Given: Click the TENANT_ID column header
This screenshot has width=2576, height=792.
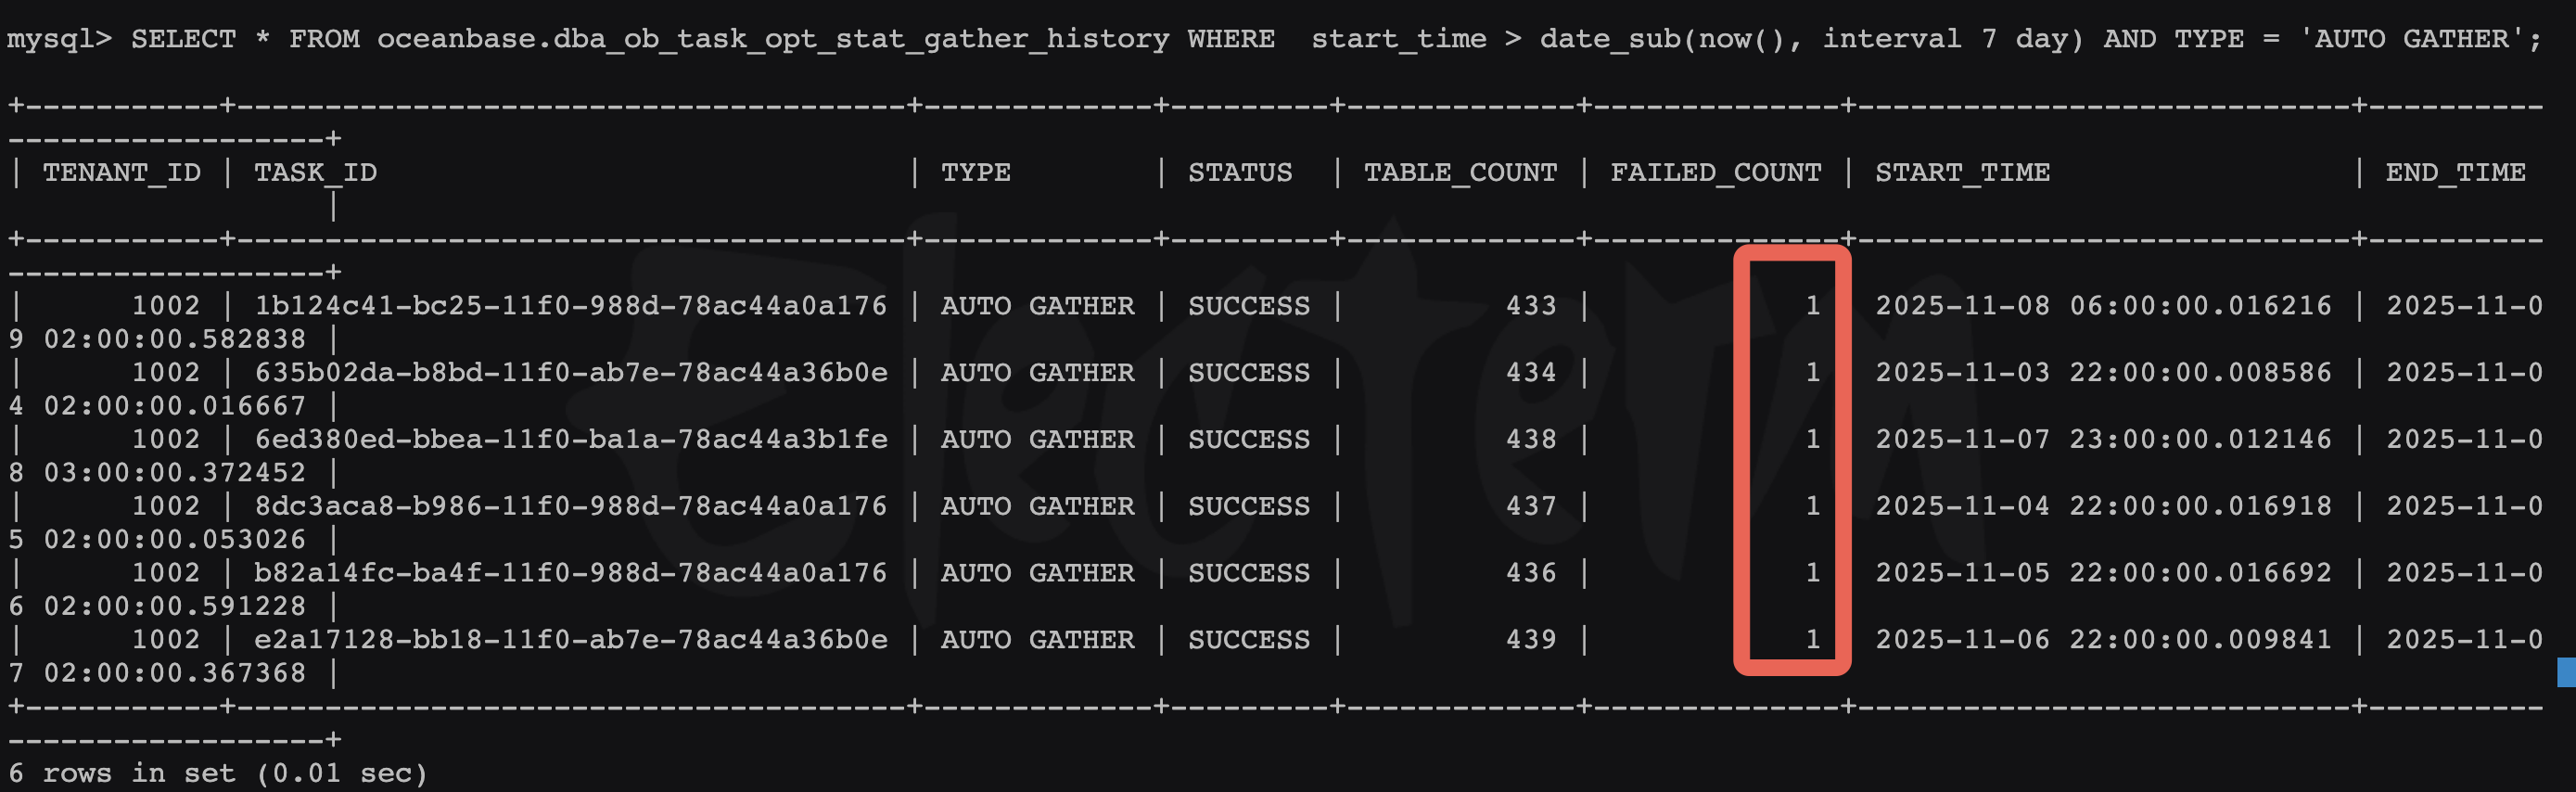Looking at the screenshot, I should tap(121, 173).
